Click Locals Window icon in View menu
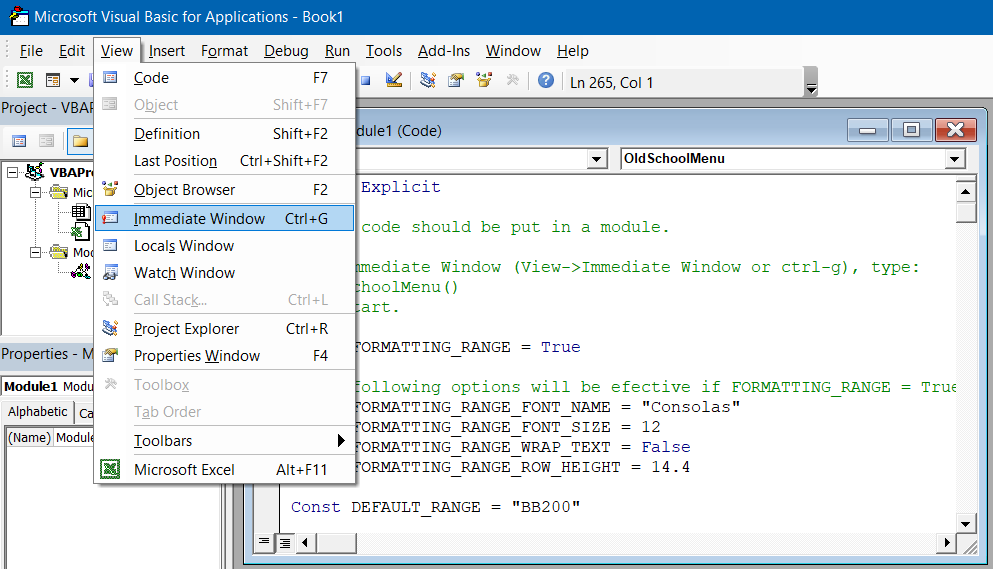Screen dimensions: 993x569 pyautogui.click(x=110, y=245)
